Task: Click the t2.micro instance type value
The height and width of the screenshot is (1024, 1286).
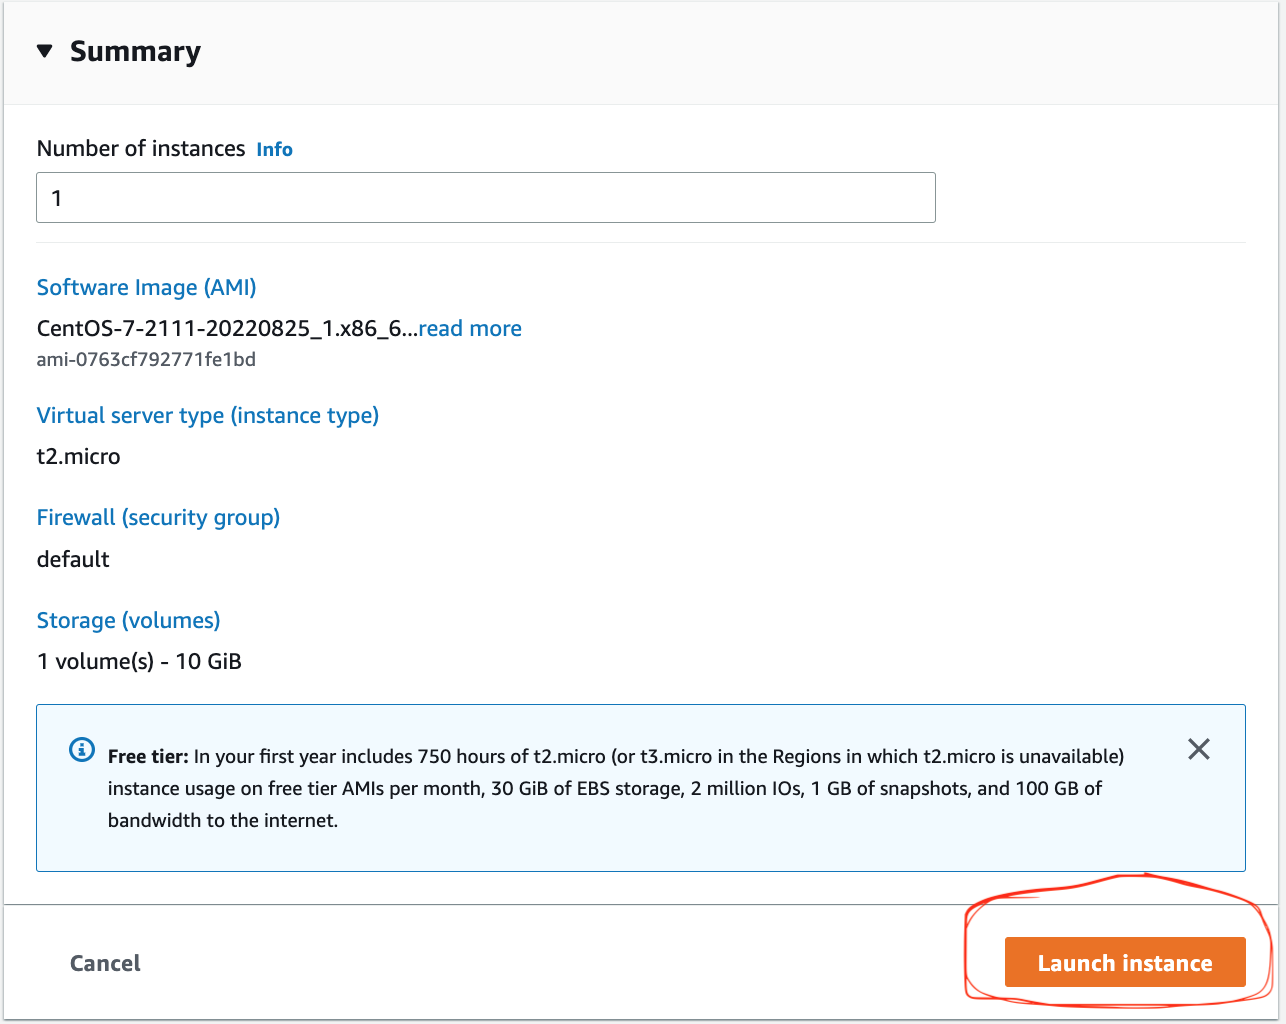Action: 78,457
